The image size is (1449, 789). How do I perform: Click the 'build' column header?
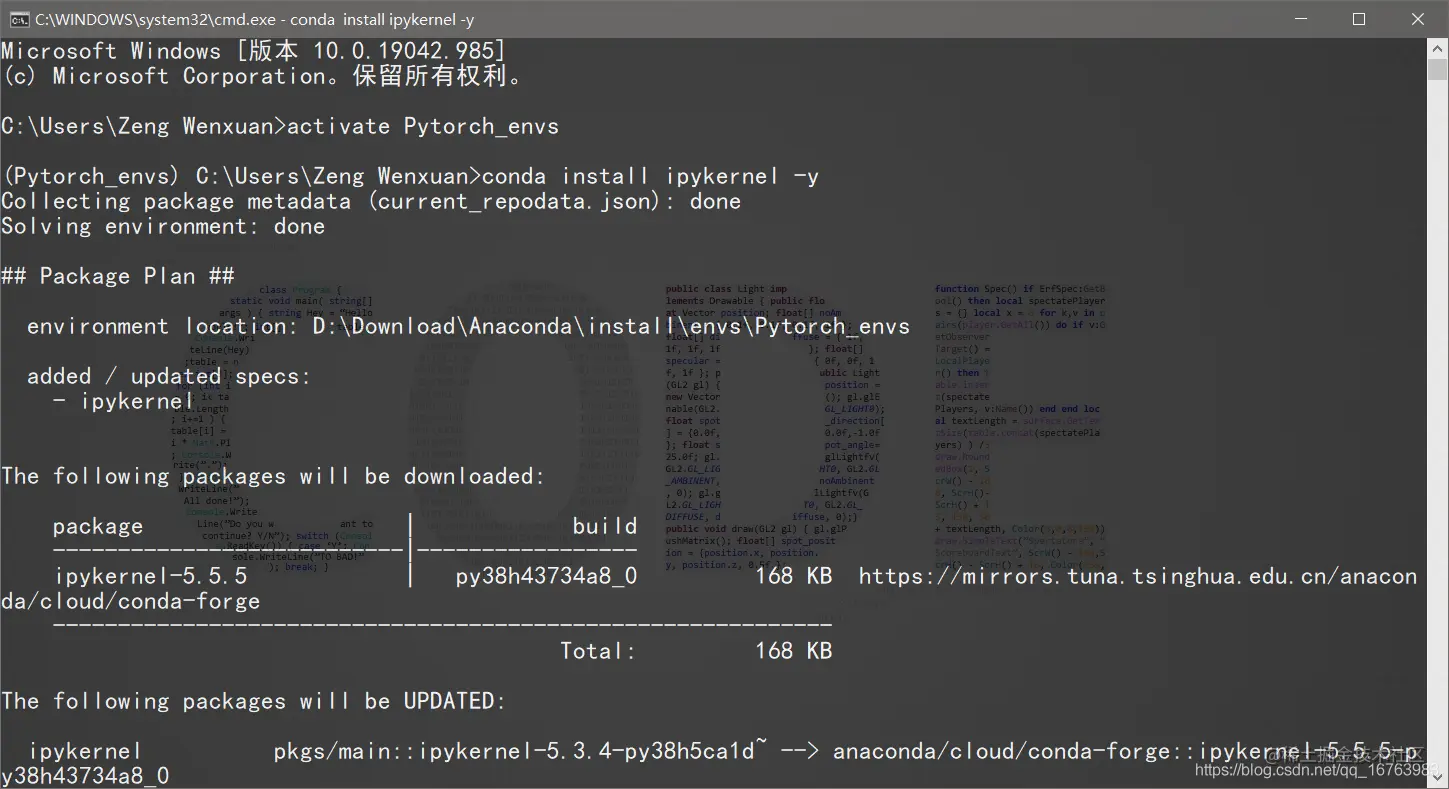(605, 526)
